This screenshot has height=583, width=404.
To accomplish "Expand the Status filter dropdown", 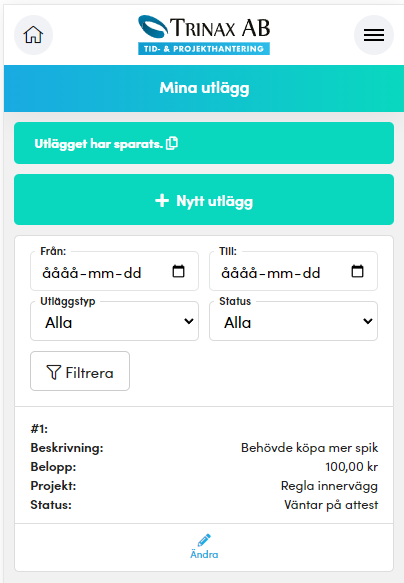I will click(294, 321).
